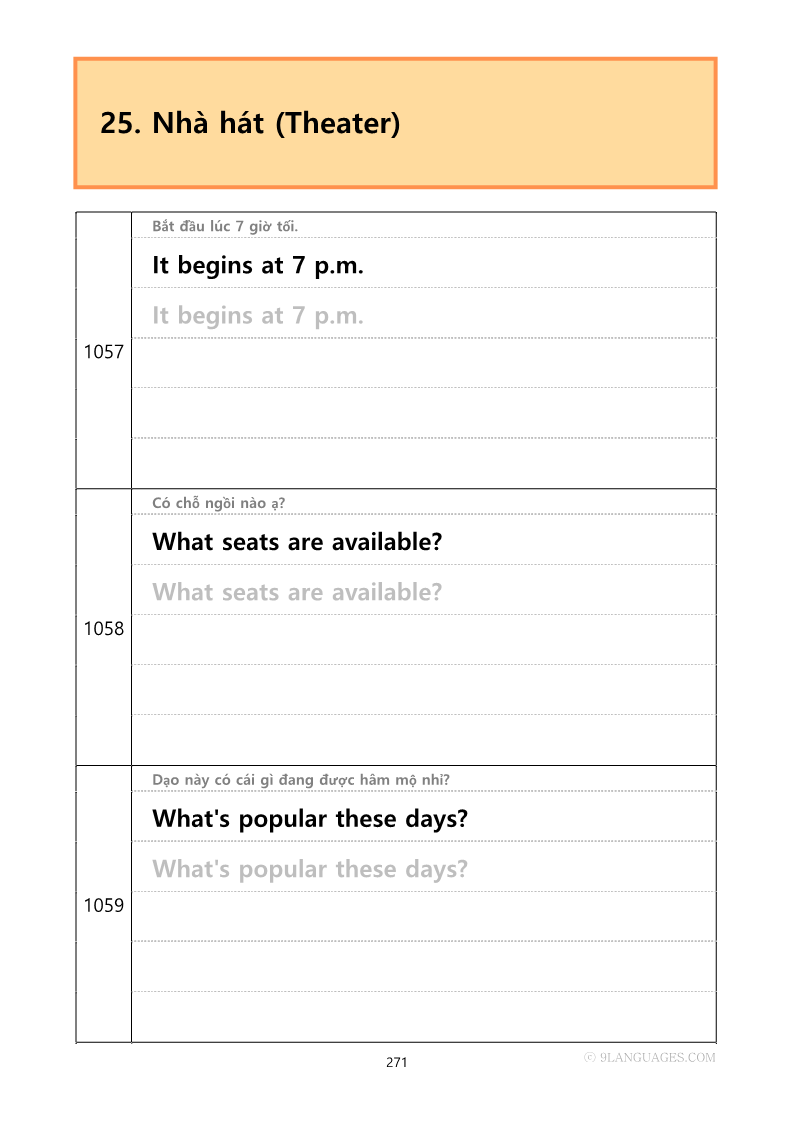This screenshot has height=1123, width=794.
Task: Click the '25. Nhà hát (Theater)' heading
Action: click(250, 123)
